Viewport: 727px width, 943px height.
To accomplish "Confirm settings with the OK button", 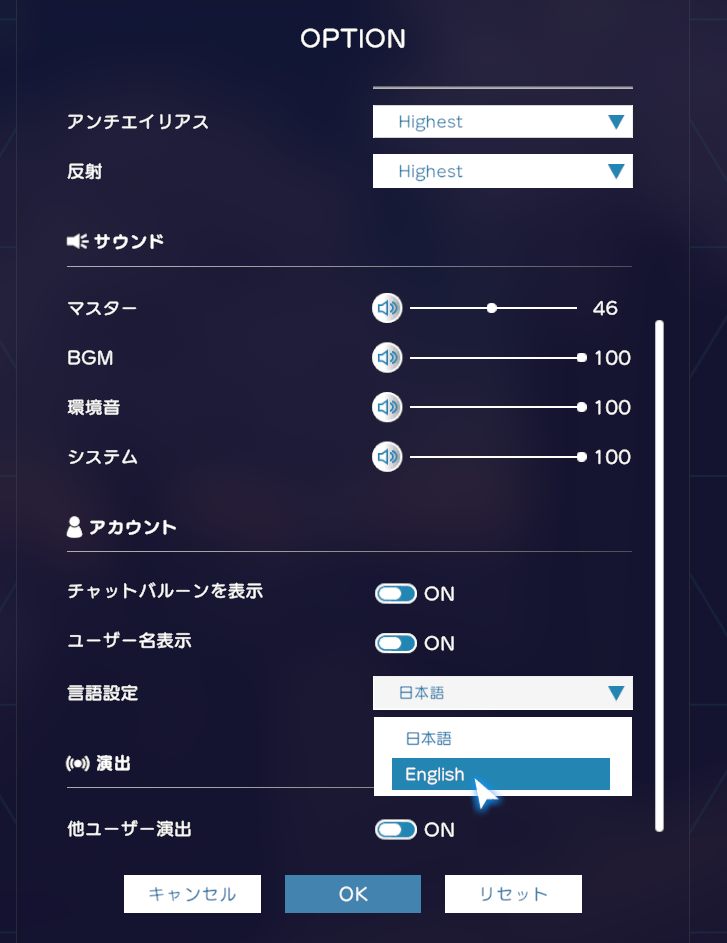I will pyautogui.click(x=353, y=894).
